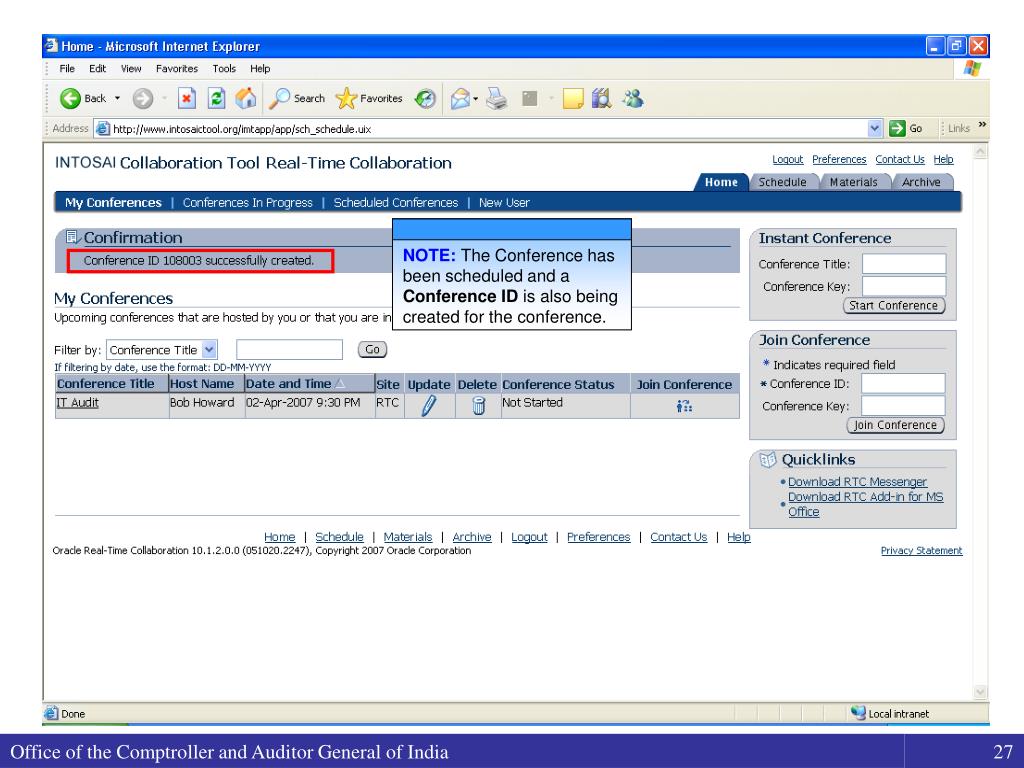This screenshot has width=1024, height=768.
Task: Click the Refresh page icon
Action: click(x=216, y=99)
